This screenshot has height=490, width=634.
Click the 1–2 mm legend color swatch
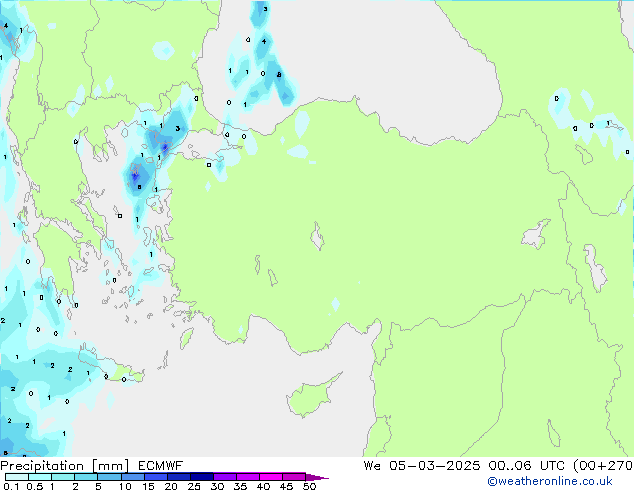click(x=63, y=477)
